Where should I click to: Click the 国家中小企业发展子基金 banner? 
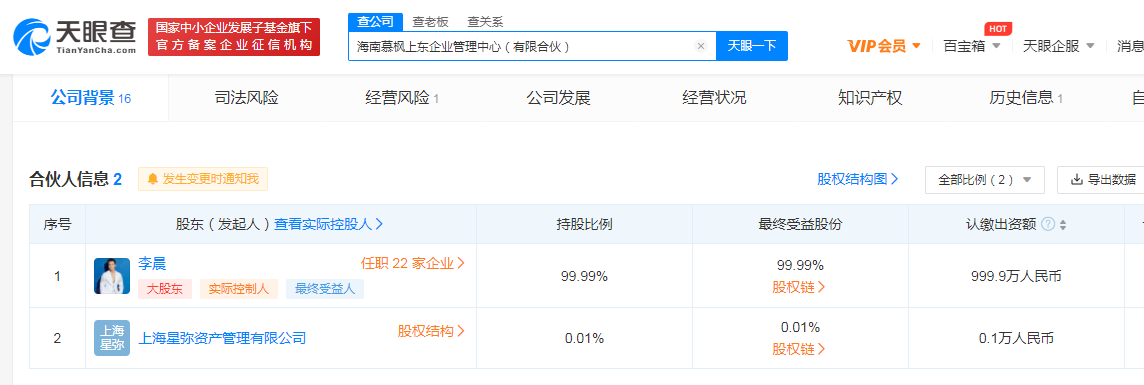(233, 36)
